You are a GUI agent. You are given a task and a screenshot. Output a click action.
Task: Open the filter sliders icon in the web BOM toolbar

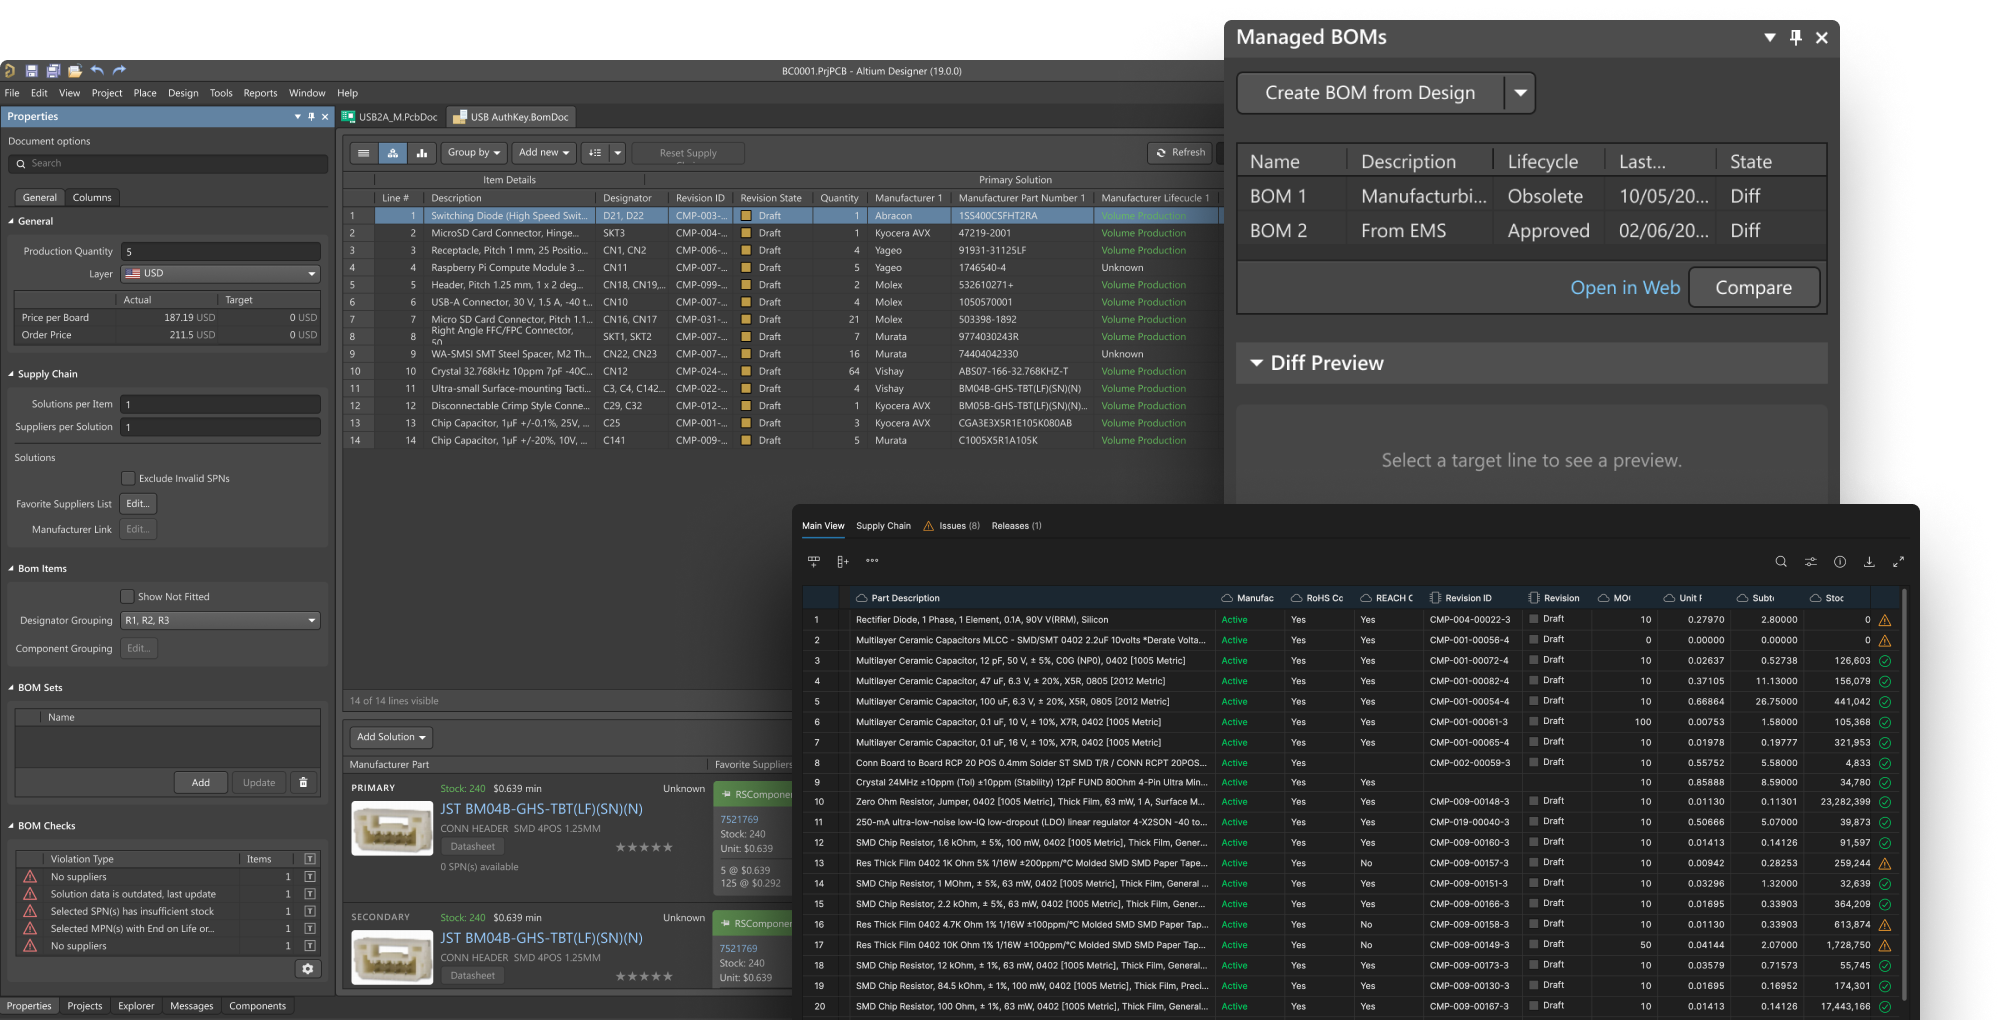tap(1810, 562)
